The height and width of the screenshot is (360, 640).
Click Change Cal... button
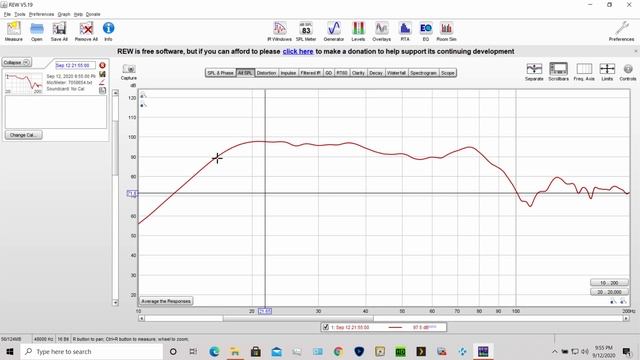pos(24,135)
